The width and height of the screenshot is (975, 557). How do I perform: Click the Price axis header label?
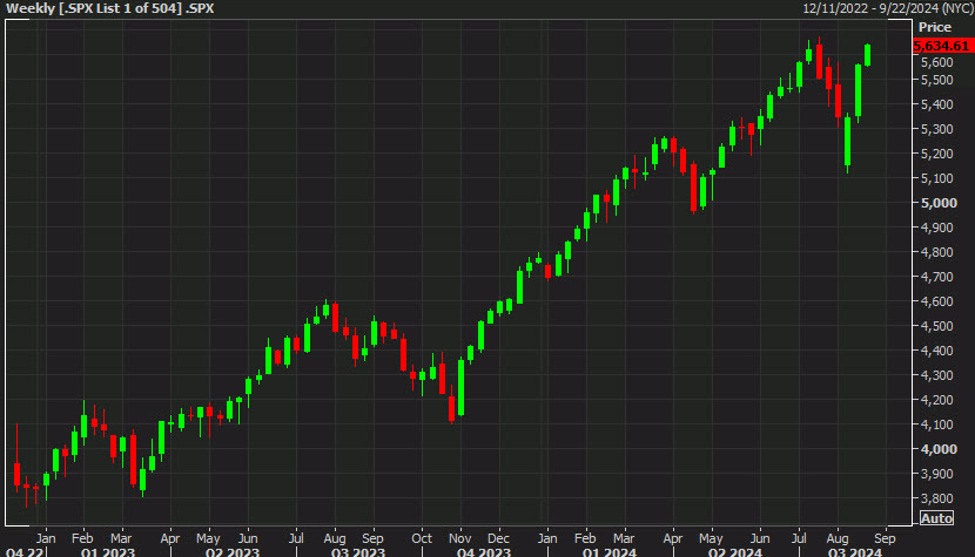pyautogui.click(x=935, y=27)
